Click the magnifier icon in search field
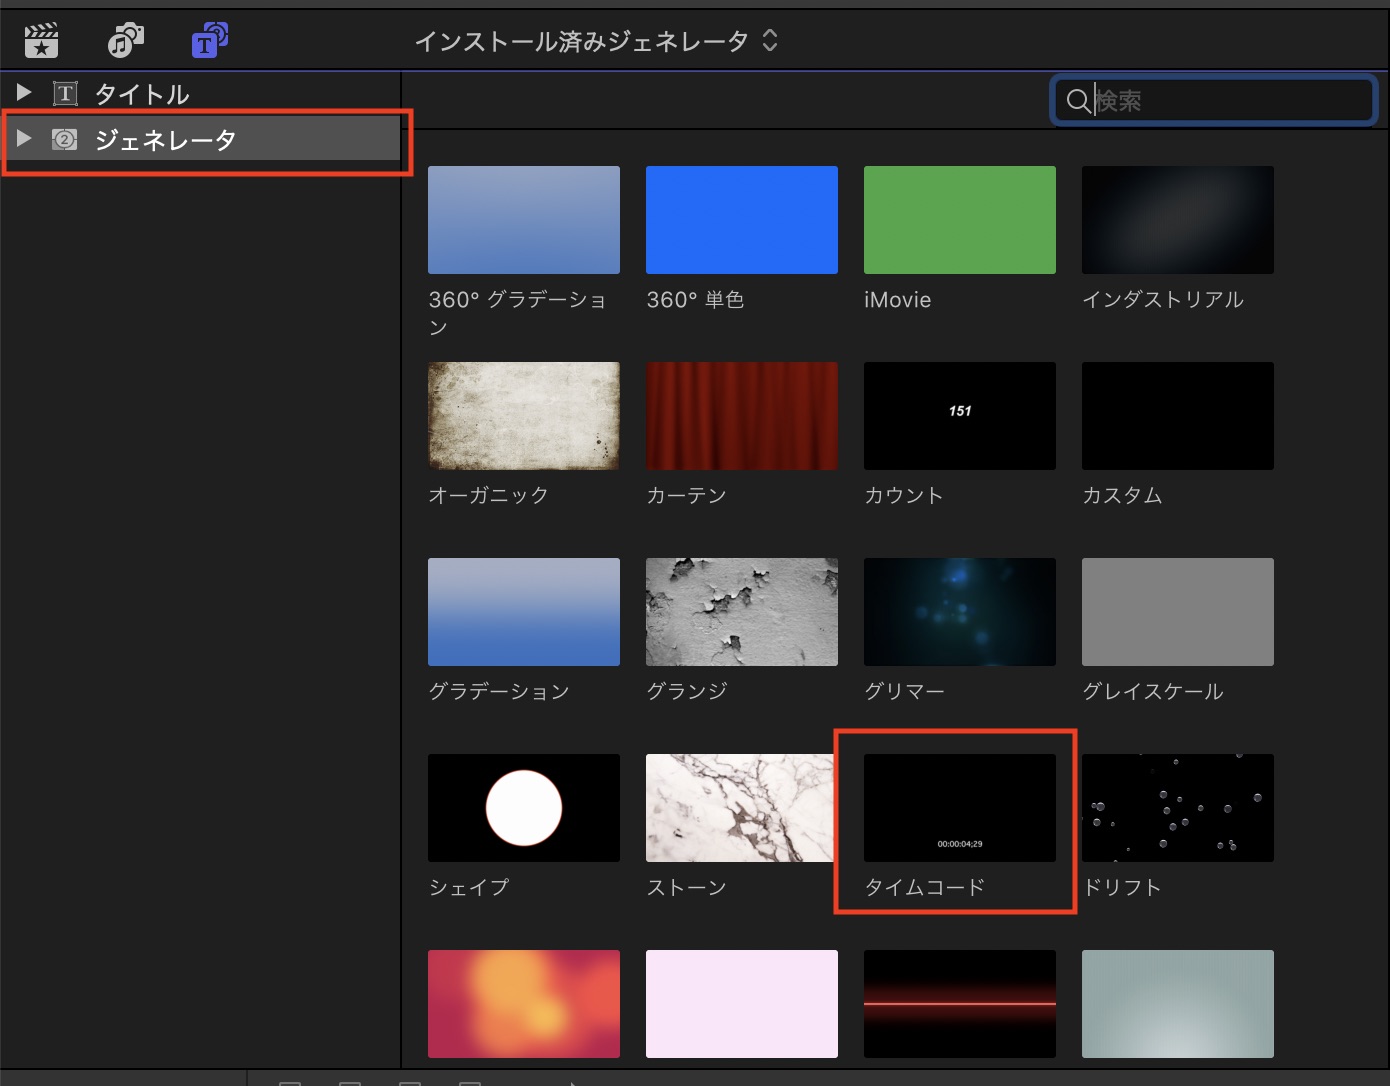 click(x=1077, y=101)
